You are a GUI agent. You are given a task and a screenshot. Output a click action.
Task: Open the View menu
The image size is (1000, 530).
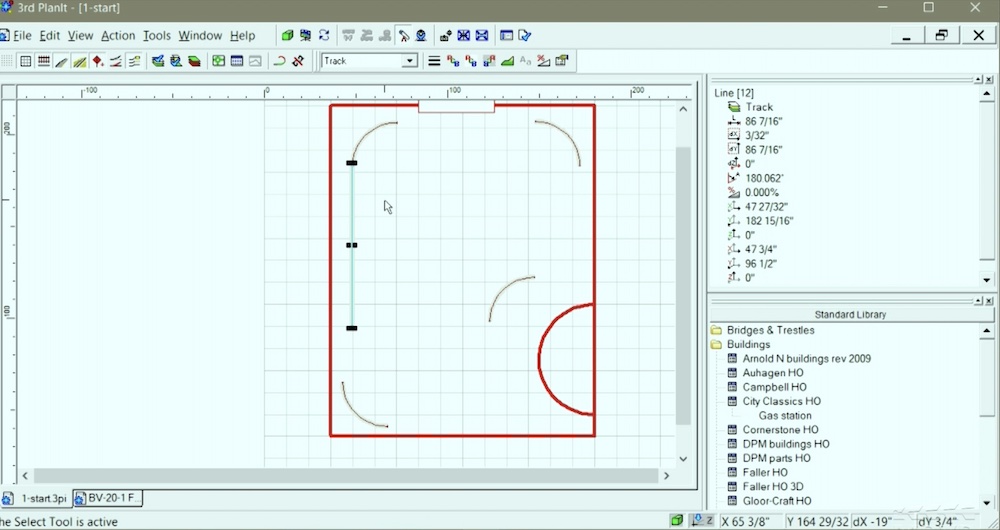[x=80, y=36]
